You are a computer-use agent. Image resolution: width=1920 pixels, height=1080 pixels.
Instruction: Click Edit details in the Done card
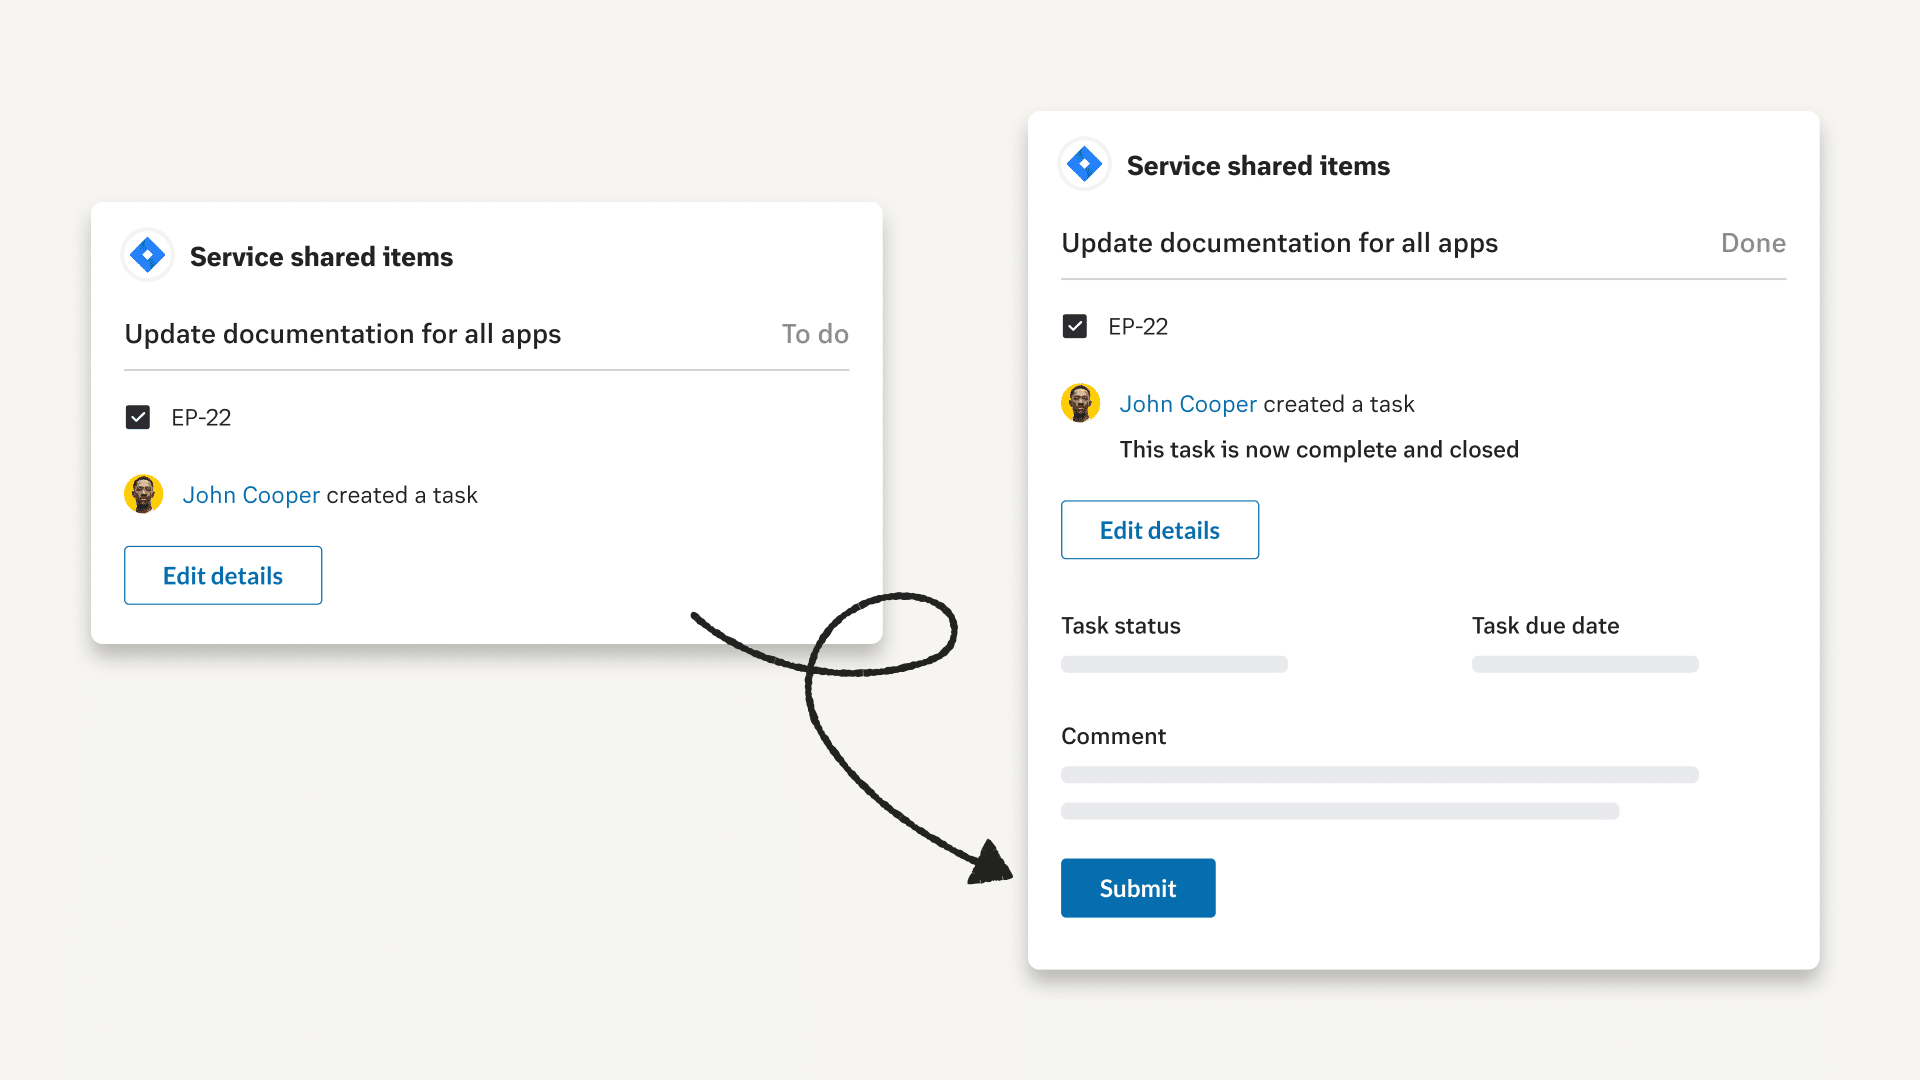[1160, 530]
